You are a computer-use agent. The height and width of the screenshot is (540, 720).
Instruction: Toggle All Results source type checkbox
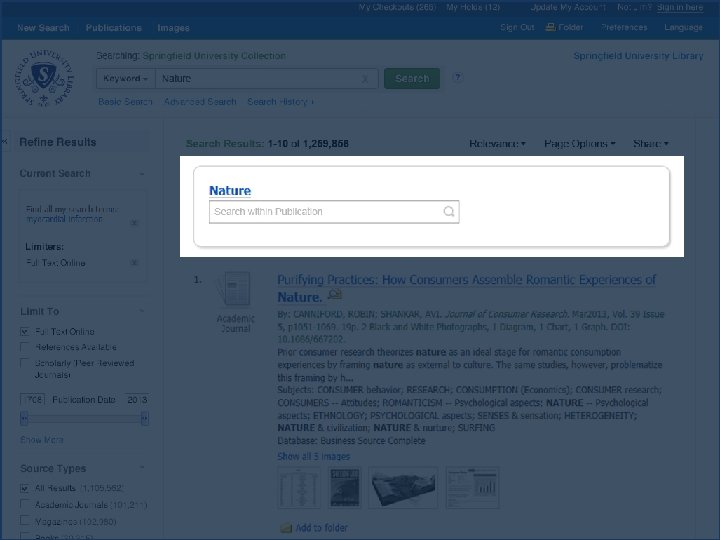[25, 488]
